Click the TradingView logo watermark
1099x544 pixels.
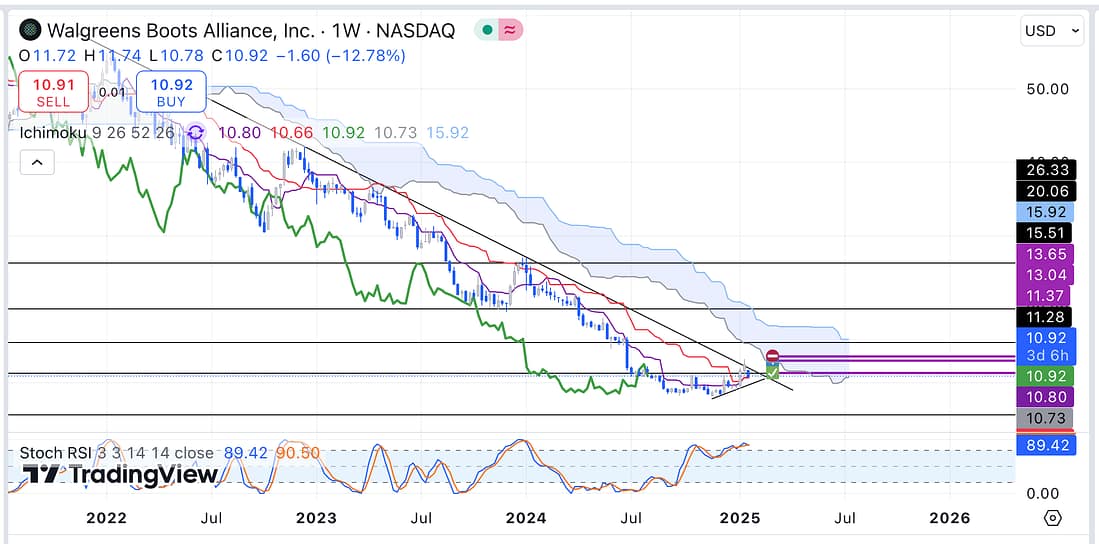[120, 474]
